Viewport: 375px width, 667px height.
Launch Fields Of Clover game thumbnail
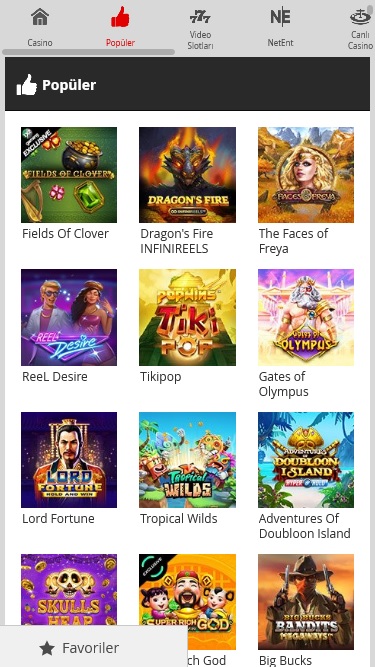pyautogui.click(x=69, y=175)
